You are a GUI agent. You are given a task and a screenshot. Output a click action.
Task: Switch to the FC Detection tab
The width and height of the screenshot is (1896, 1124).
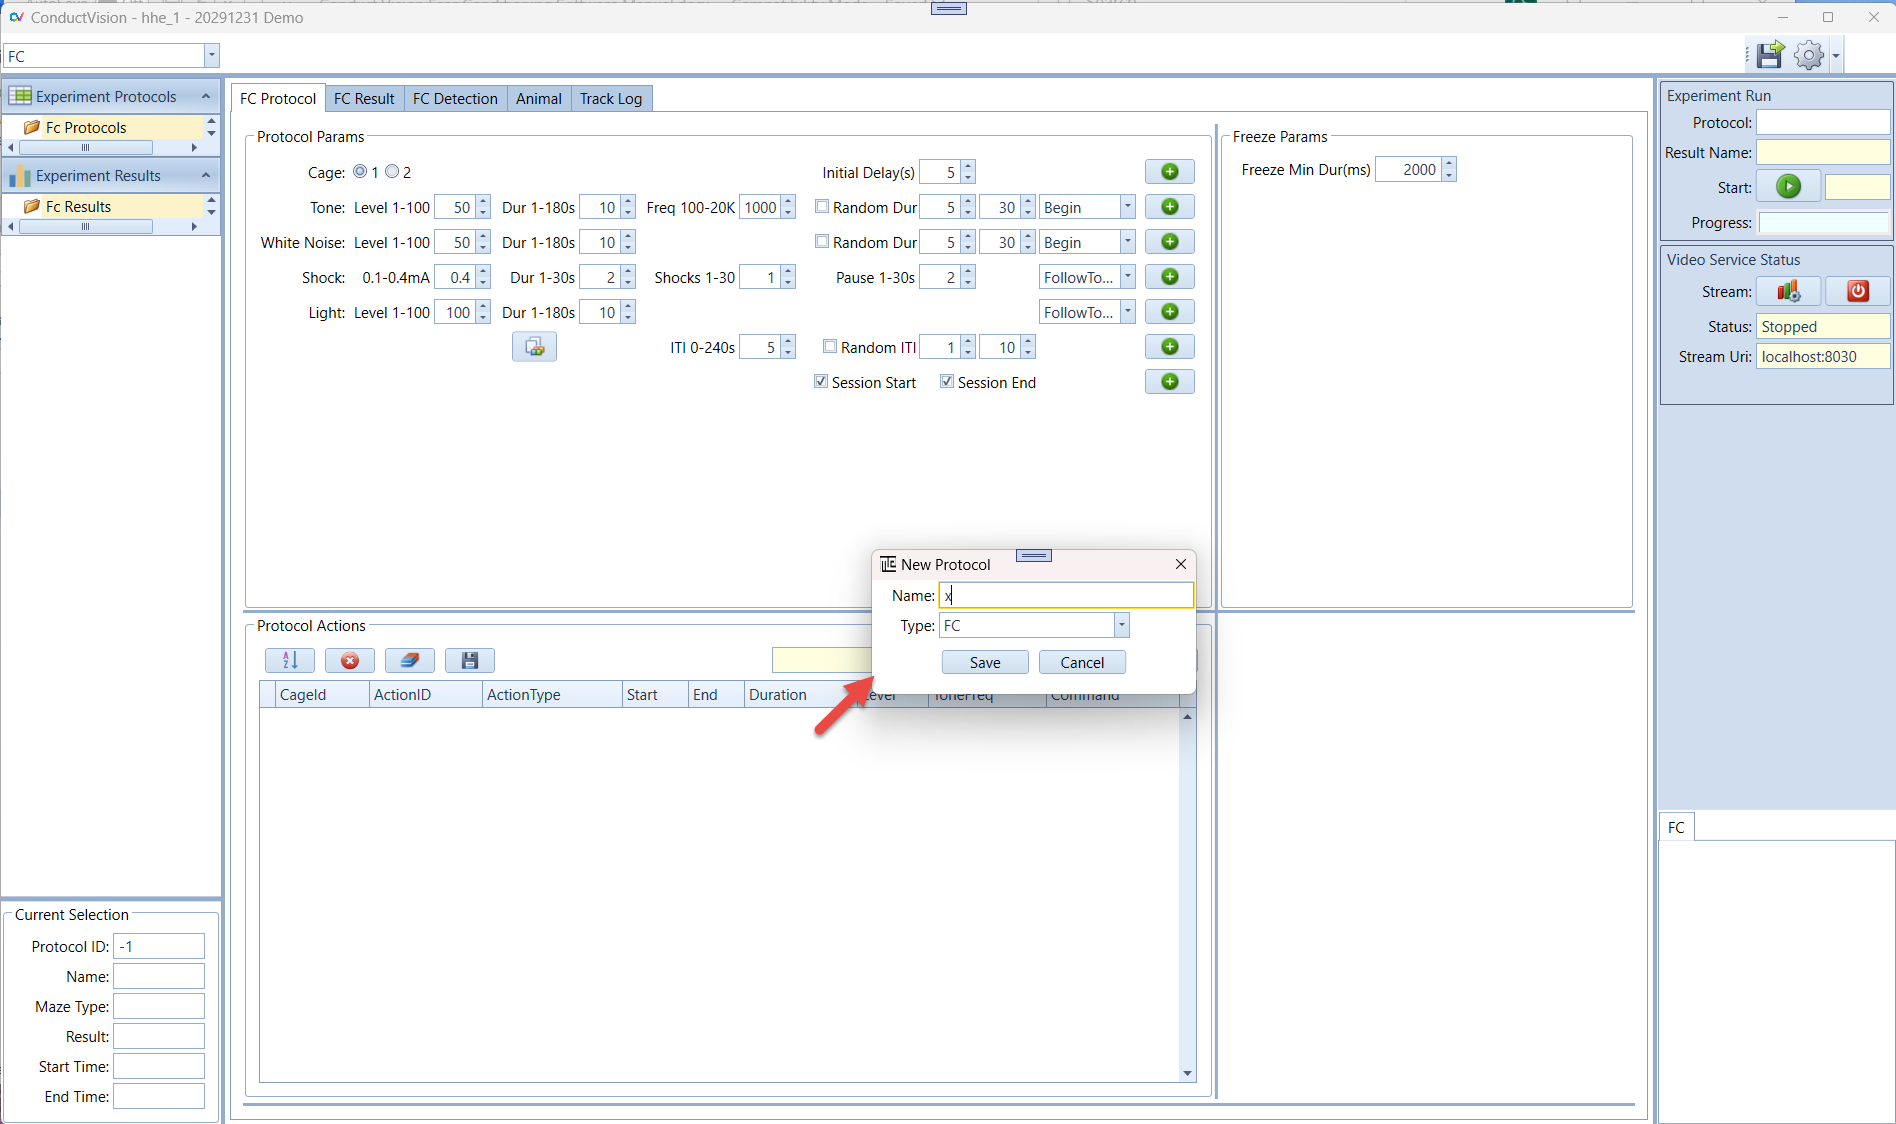click(455, 98)
